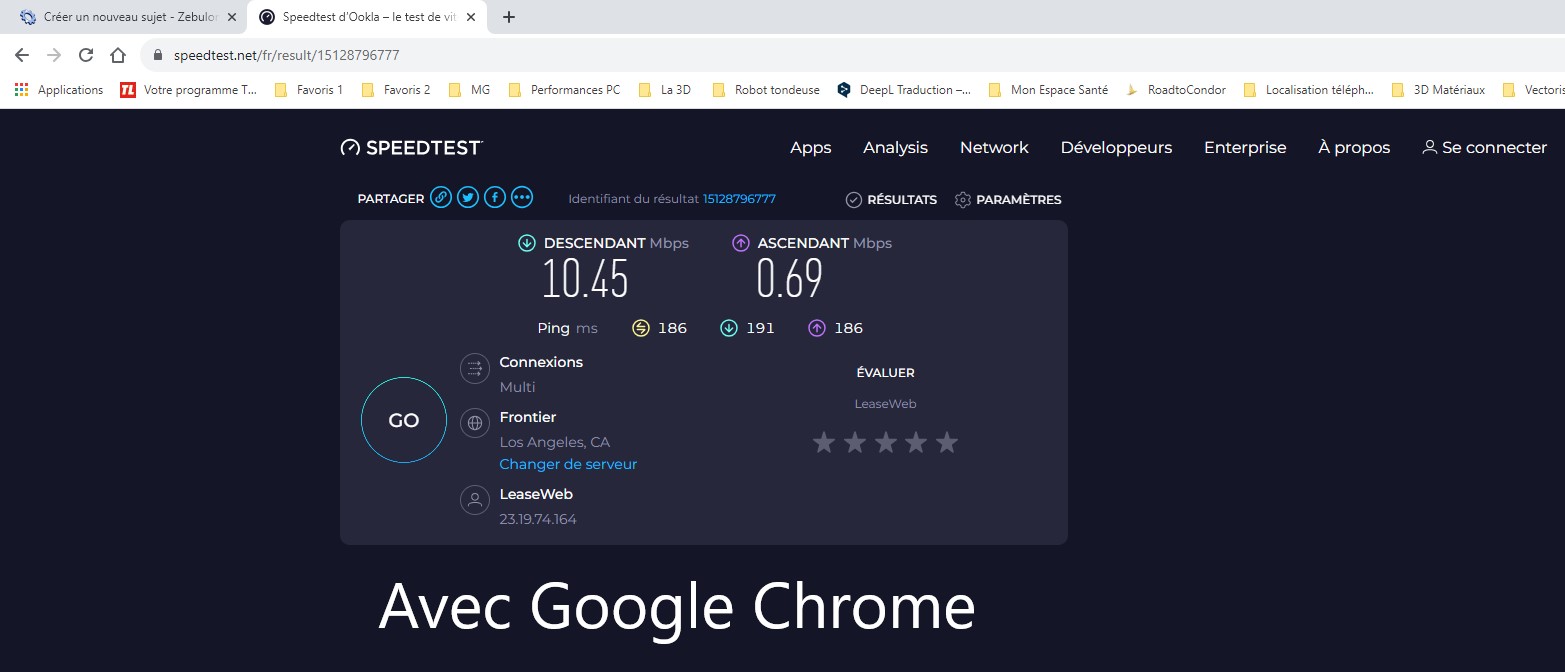Open the La 3D bookmark folder
Image resolution: width=1565 pixels, height=672 pixels.
click(x=664, y=90)
